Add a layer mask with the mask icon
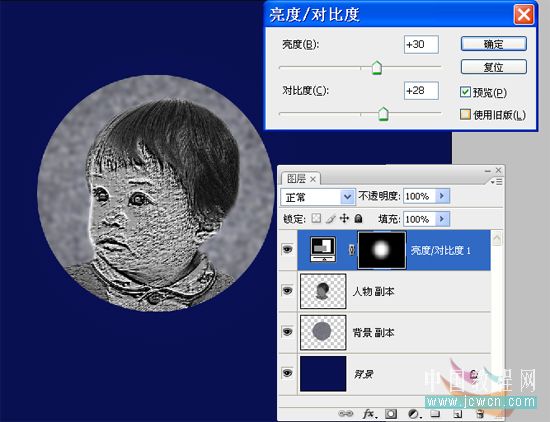The image size is (550, 422). [x=391, y=414]
